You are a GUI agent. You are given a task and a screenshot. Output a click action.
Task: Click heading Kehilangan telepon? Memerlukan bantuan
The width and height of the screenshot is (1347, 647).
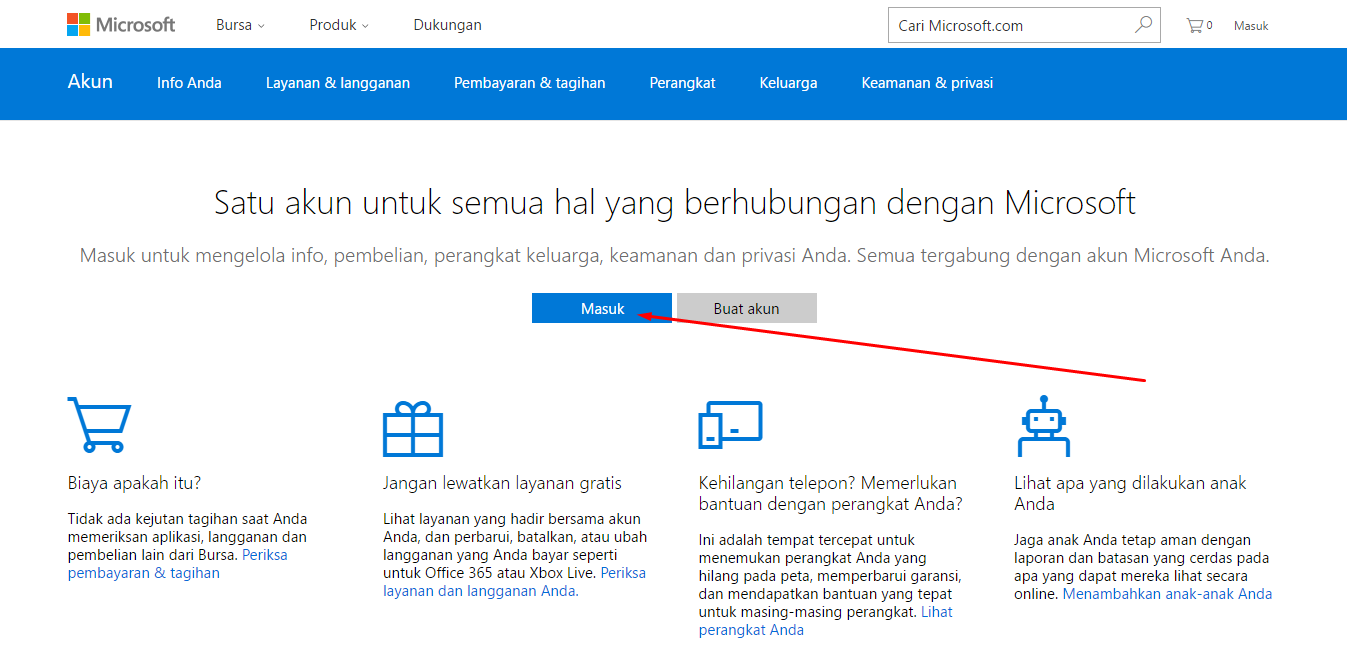click(830, 493)
